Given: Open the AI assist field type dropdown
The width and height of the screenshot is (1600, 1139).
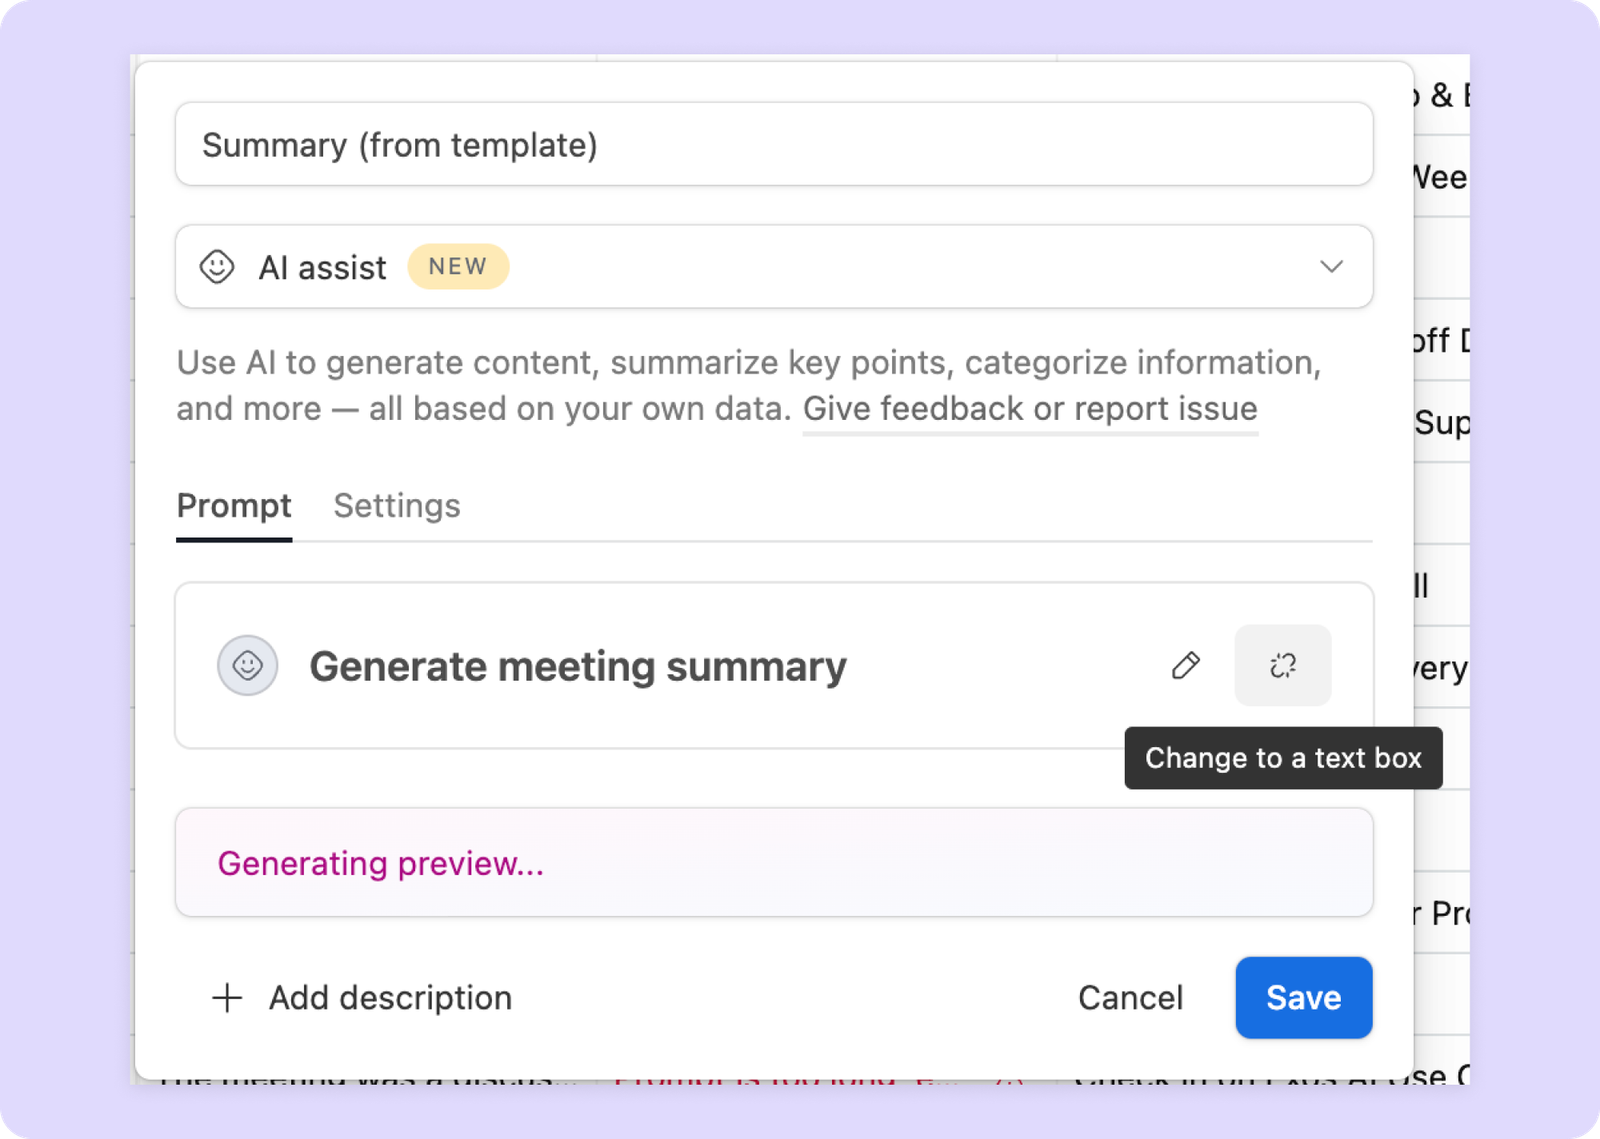Looking at the screenshot, I should click(x=774, y=267).
